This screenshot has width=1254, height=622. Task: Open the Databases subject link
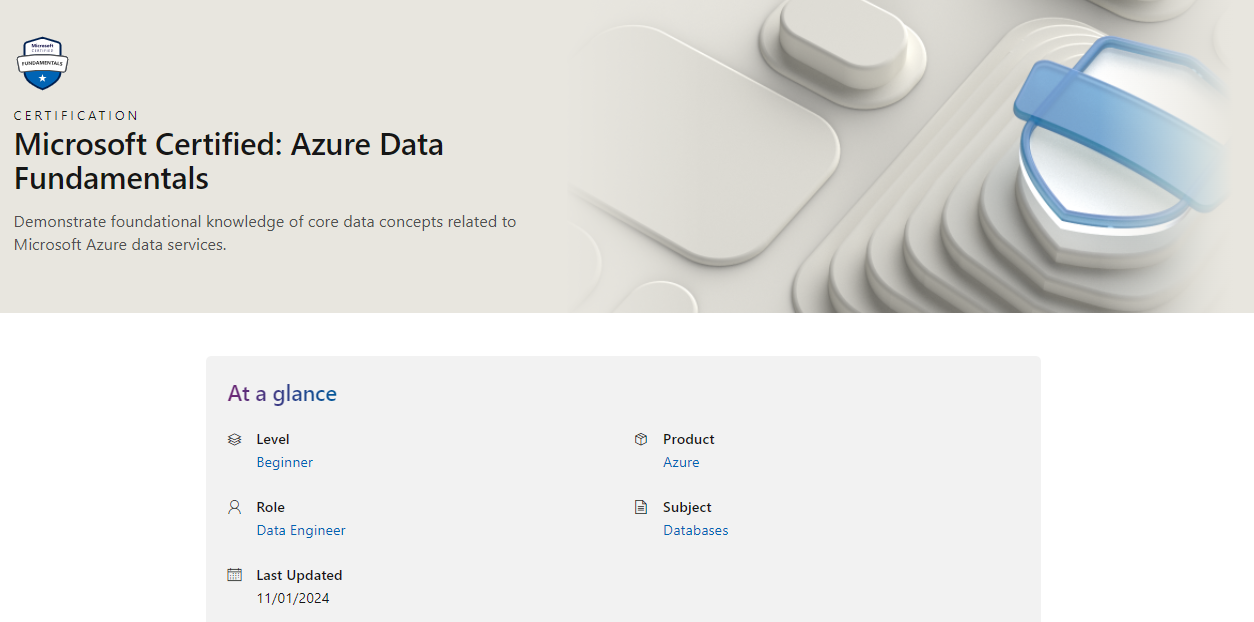[x=696, y=530]
